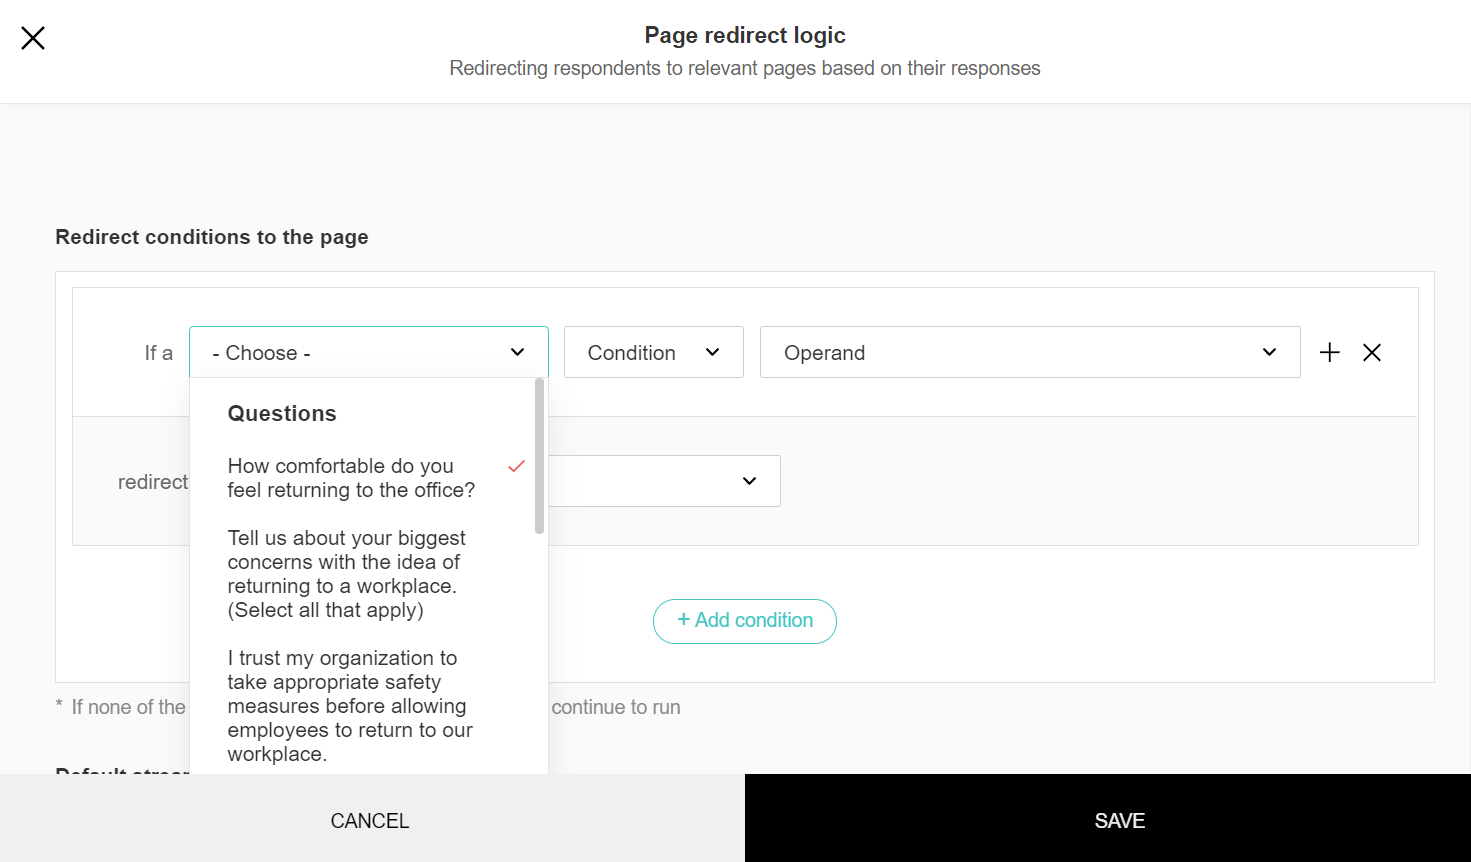Click the Operand field chevron arrow
The height and width of the screenshot is (862, 1471).
(x=1268, y=352)
